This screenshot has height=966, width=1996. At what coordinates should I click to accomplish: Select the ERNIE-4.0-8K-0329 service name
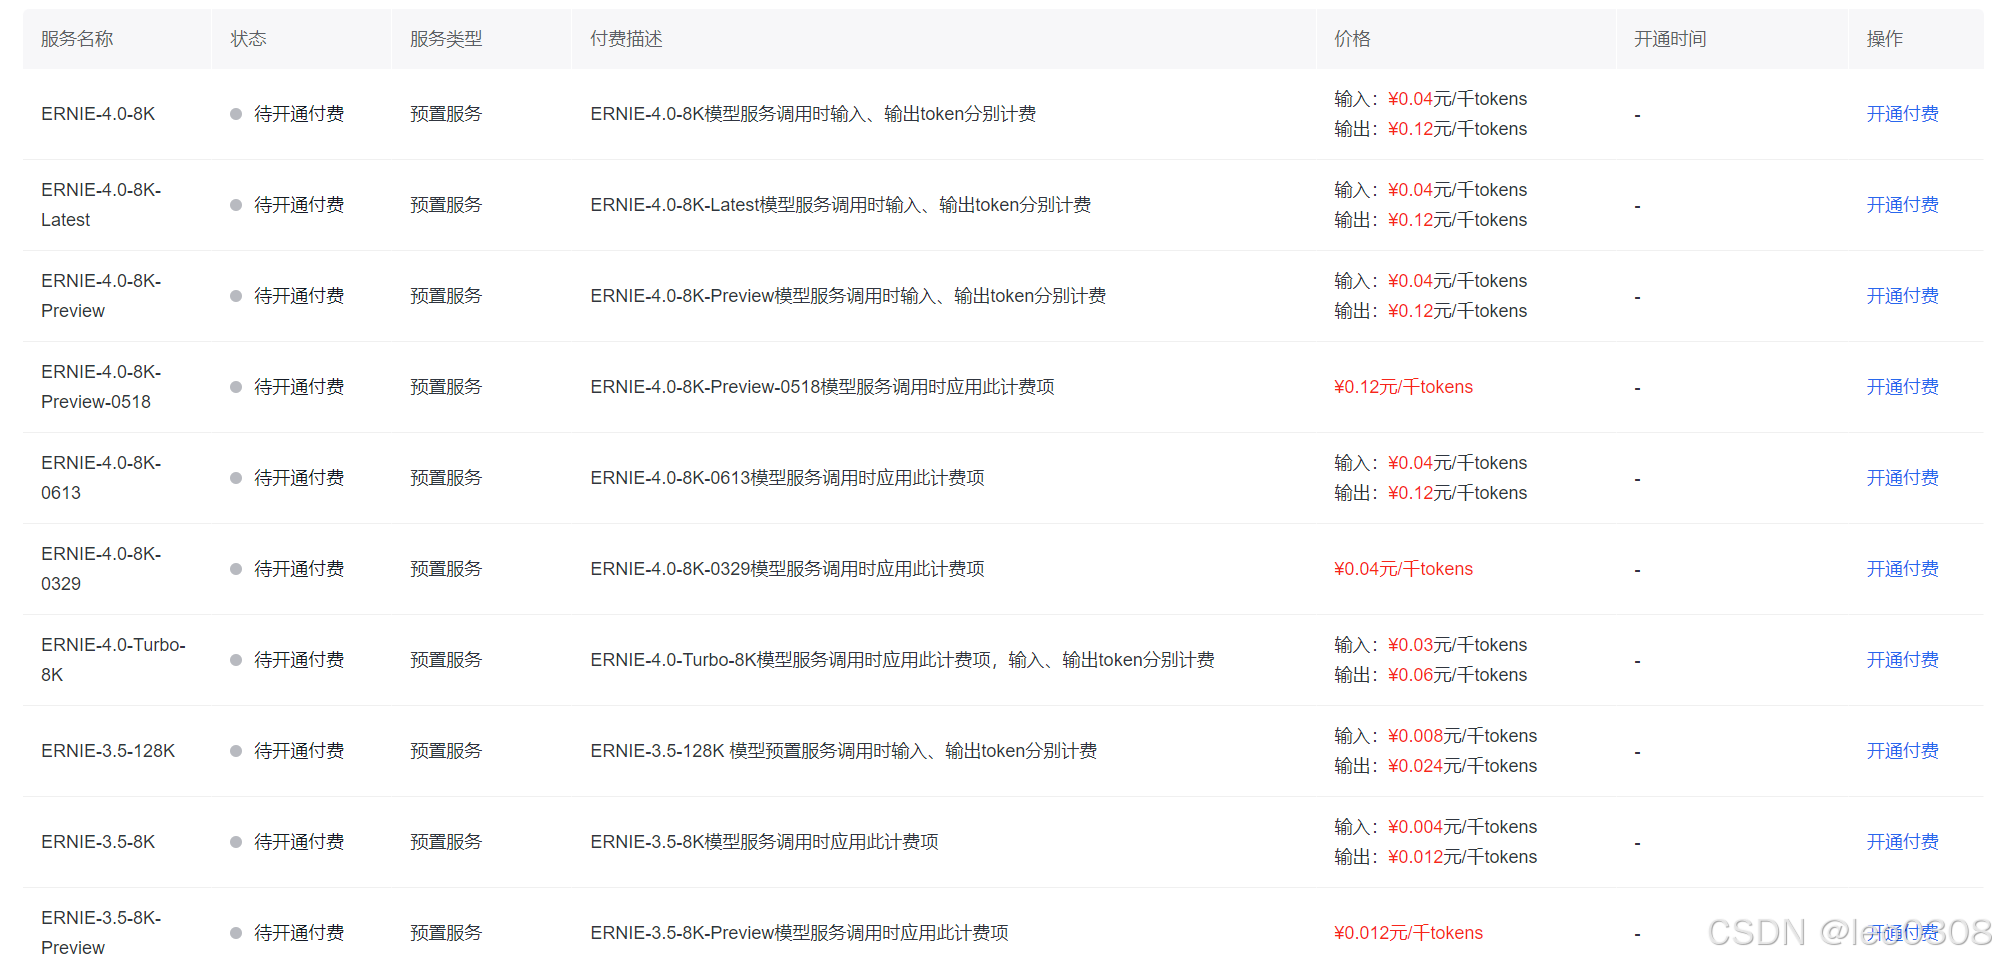pos(101,569)
